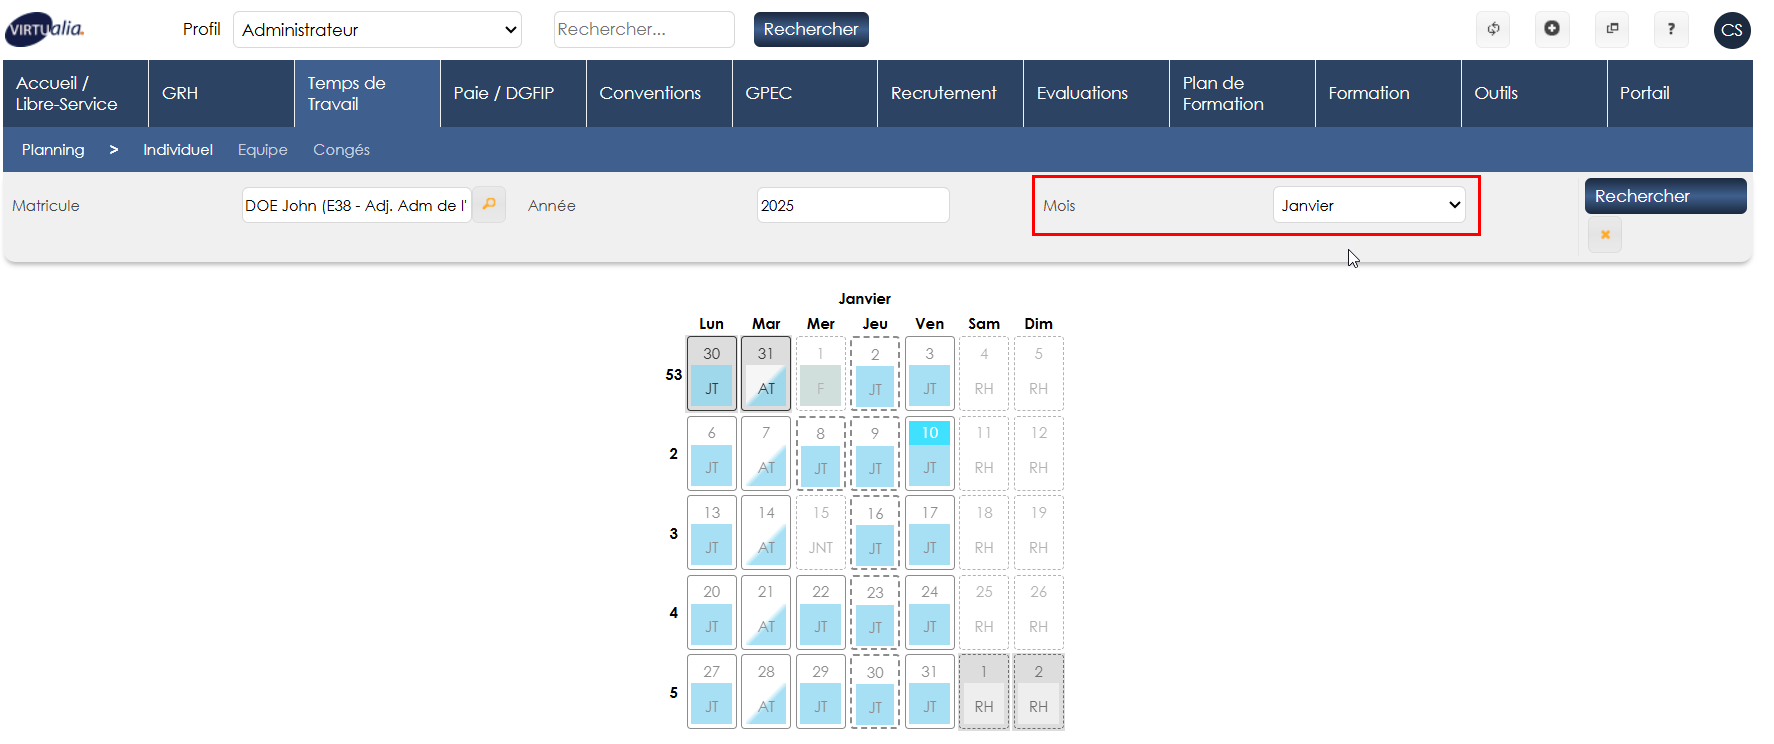1774x744 pixels.
Task: Click the refresh arrows icon in top bar
Action: [x=1493, y=29]
